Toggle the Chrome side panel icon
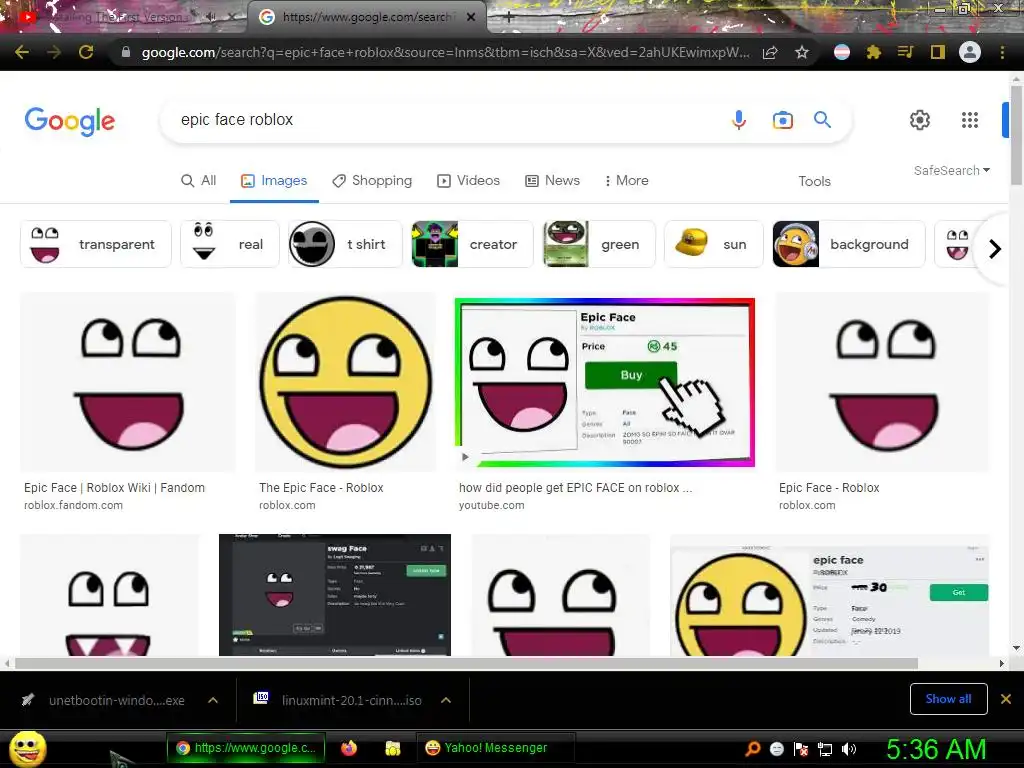The width and height of the screenshot is (1024, 768). (x=938, y=52)
